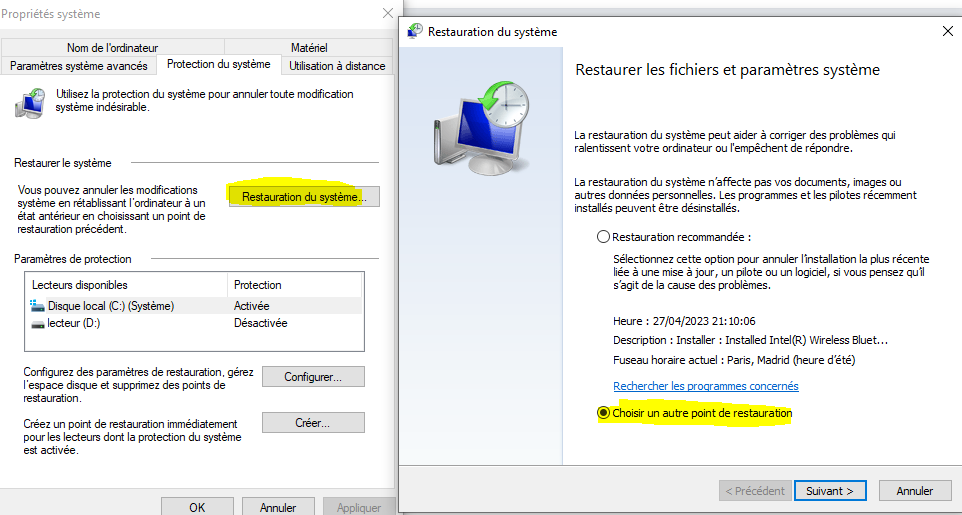Click the system protection shield icon
This screenshot has width=962, height=515.
[29, 102]
